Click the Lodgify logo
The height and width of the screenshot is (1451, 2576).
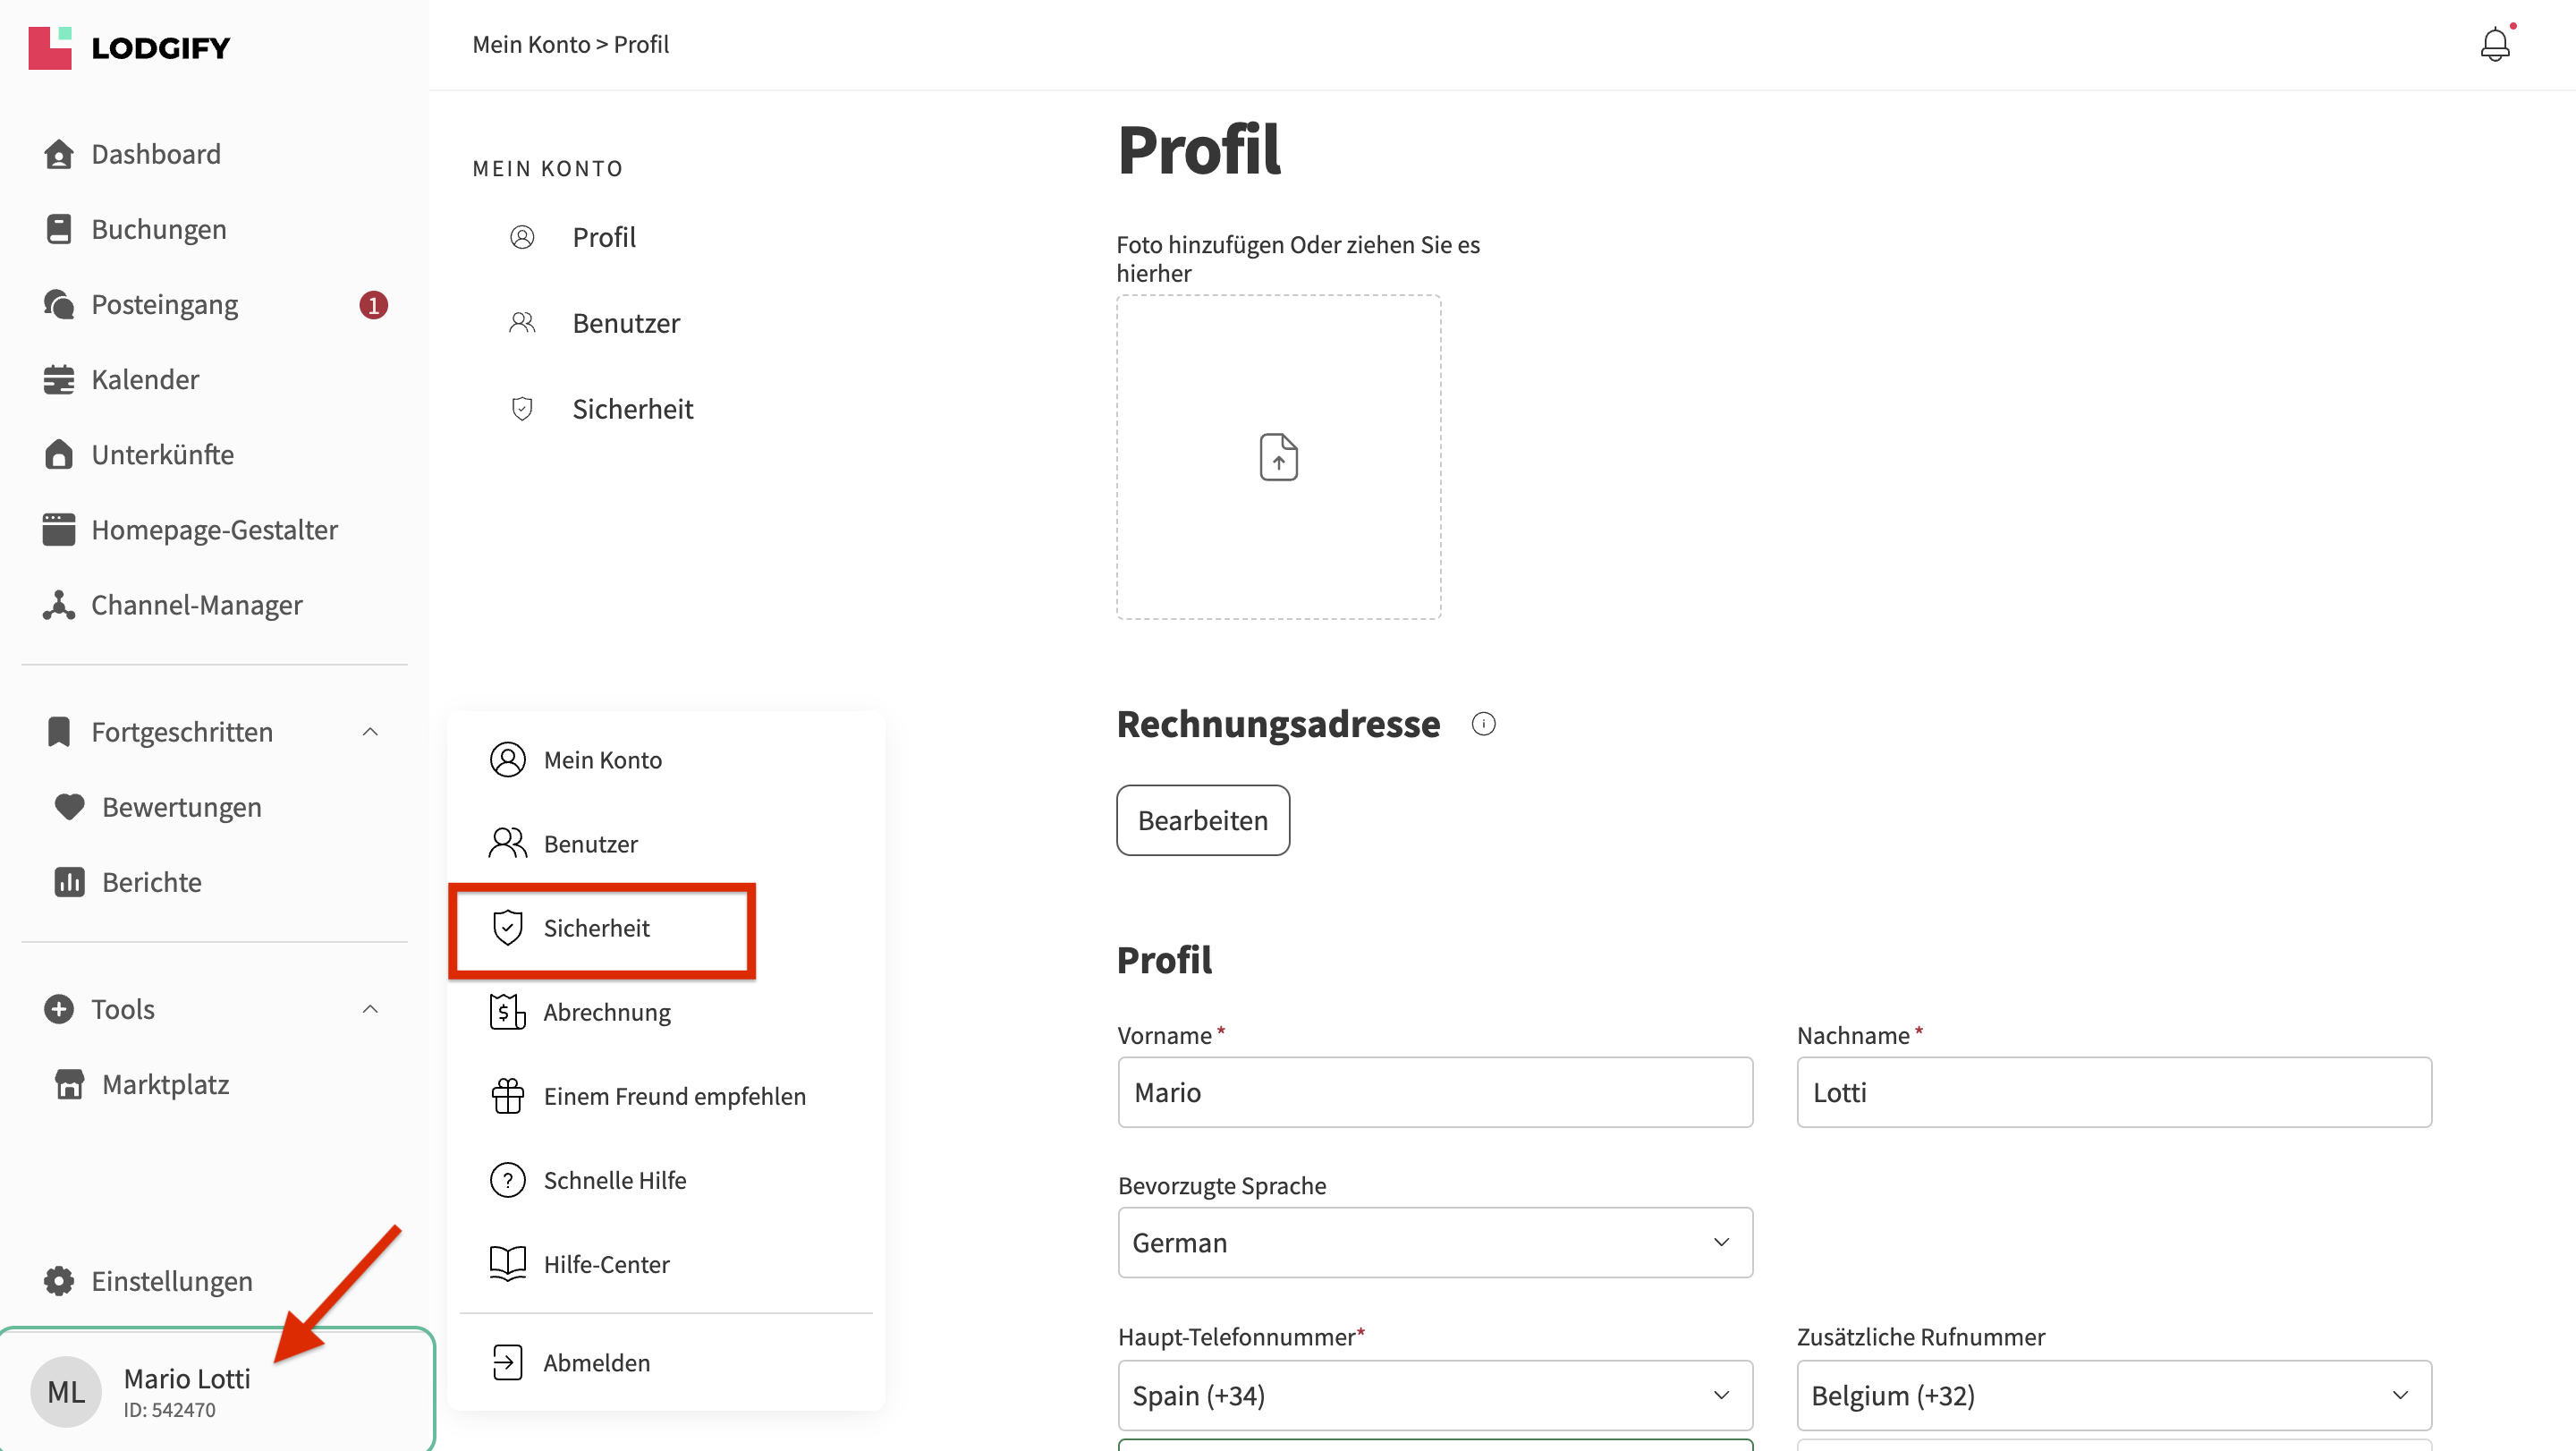pyautogui.click(x=129, y=47)
